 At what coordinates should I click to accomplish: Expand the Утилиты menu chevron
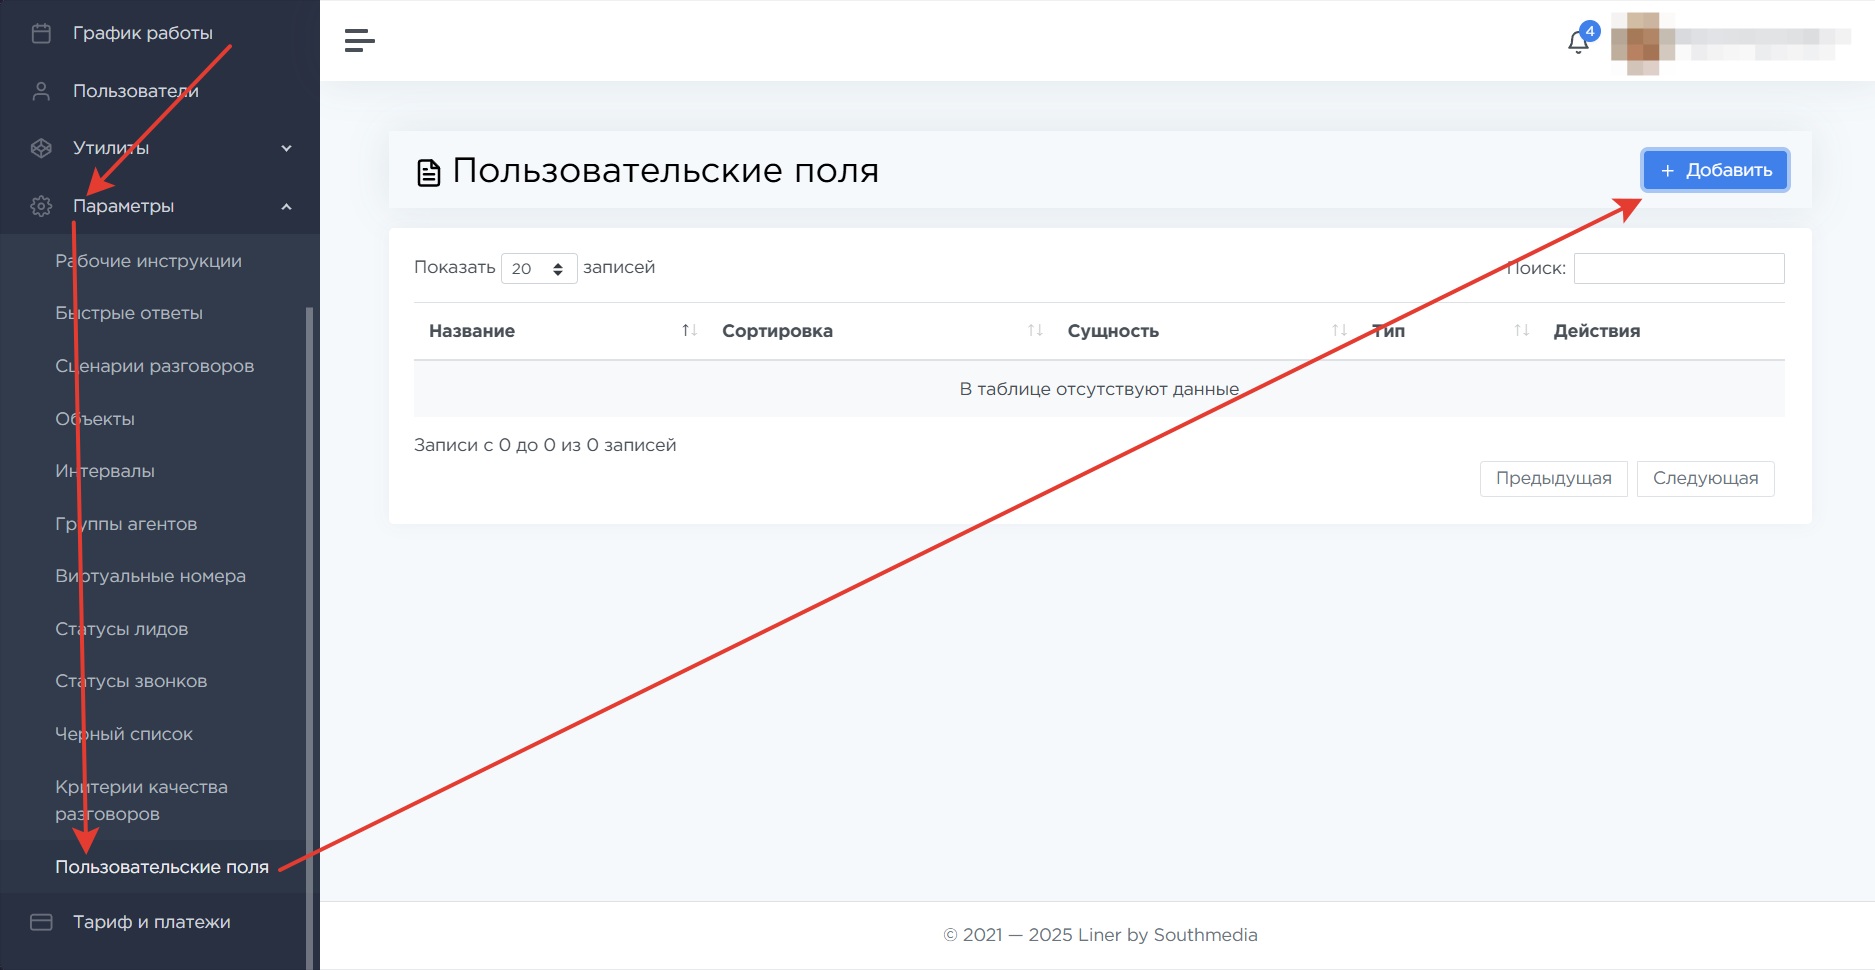pos(287,148)
